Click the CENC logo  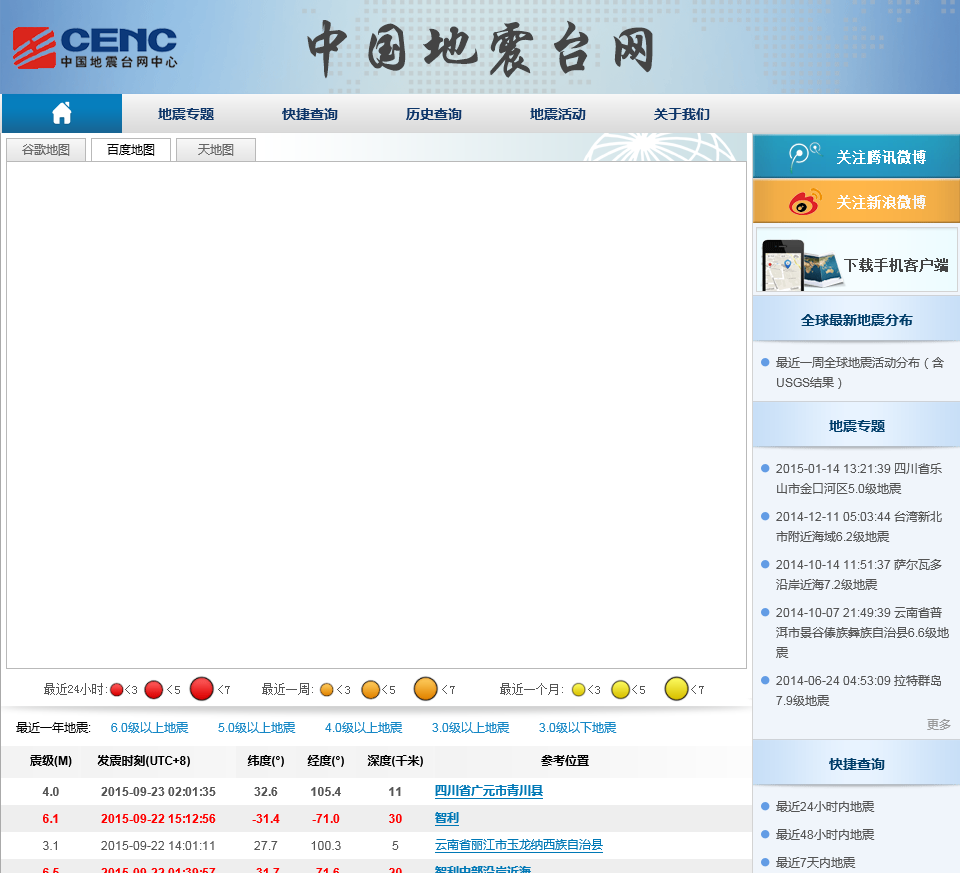tap(95, 47)
